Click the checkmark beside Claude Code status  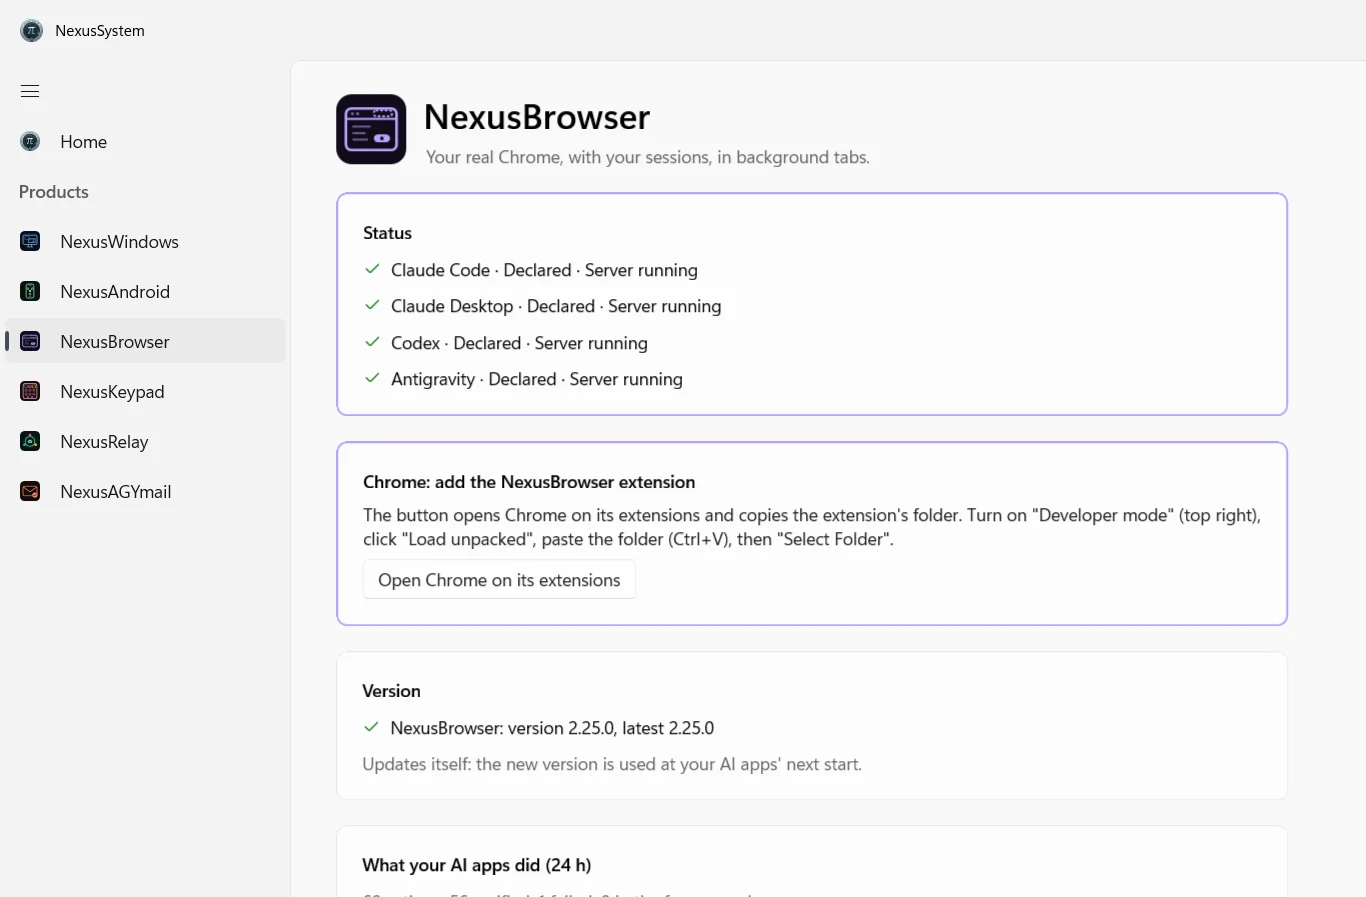(x=372, y=269)
